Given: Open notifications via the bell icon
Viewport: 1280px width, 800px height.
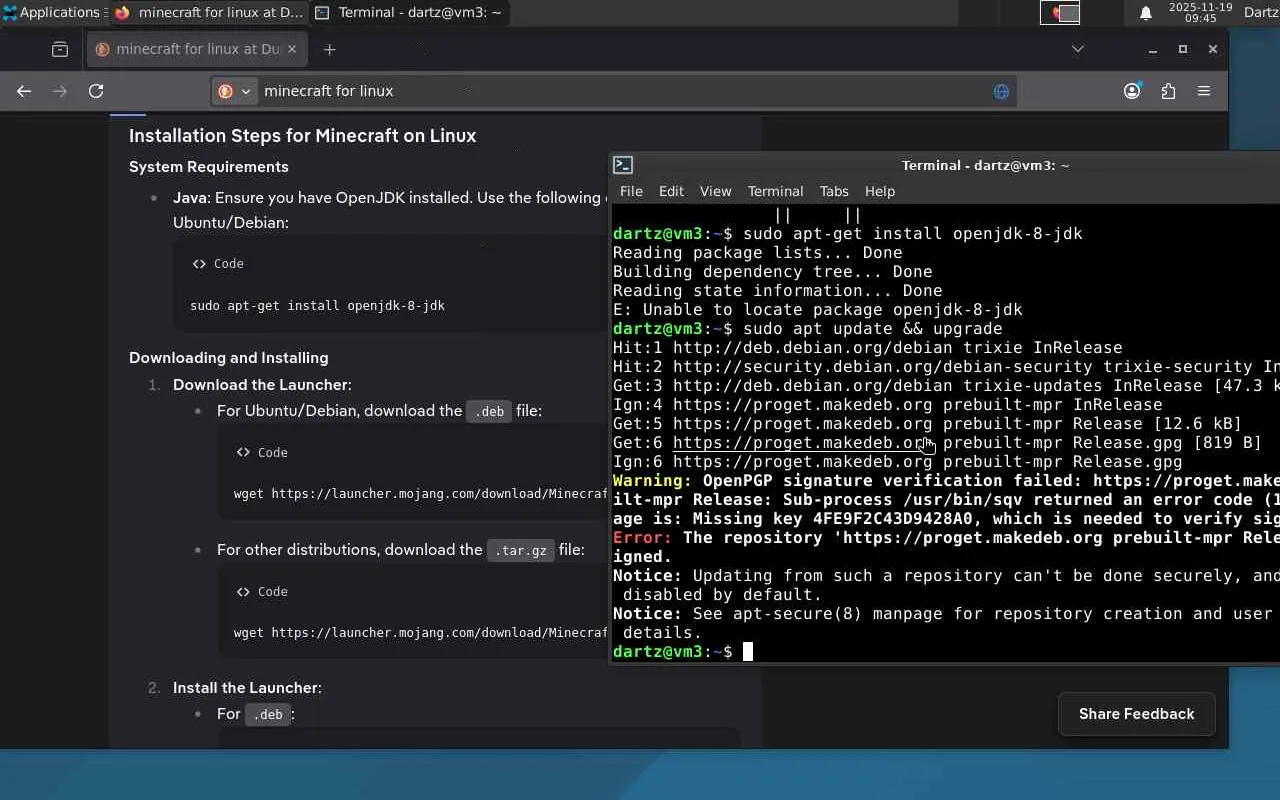Looking at the screenshot, I should click(x=1146, y=13).
